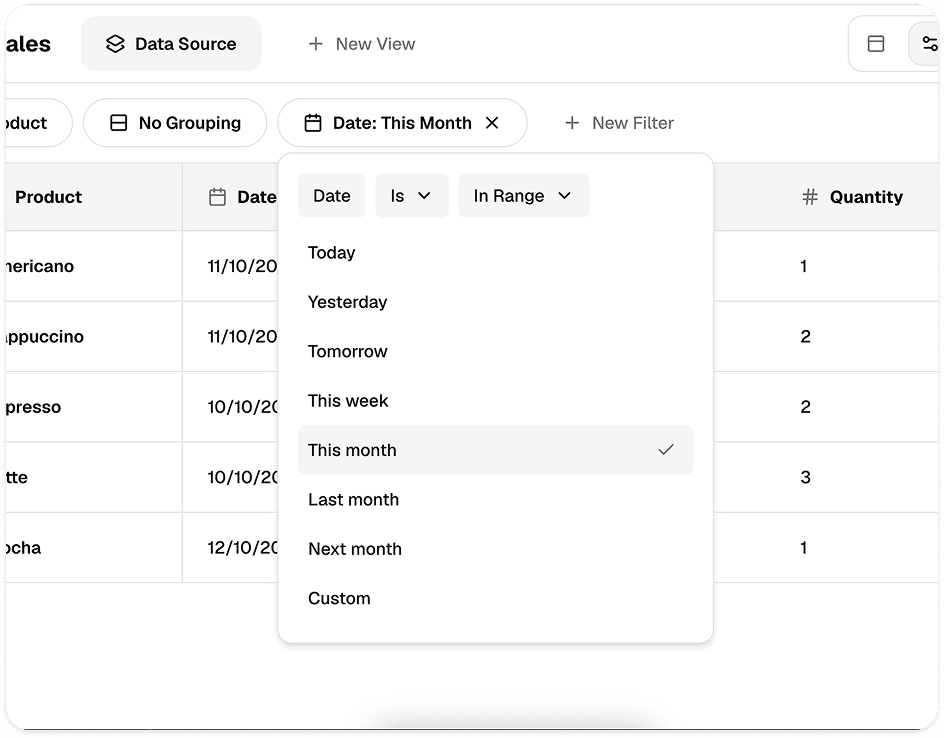Click the plus icon next to New View

pos(315,44)
